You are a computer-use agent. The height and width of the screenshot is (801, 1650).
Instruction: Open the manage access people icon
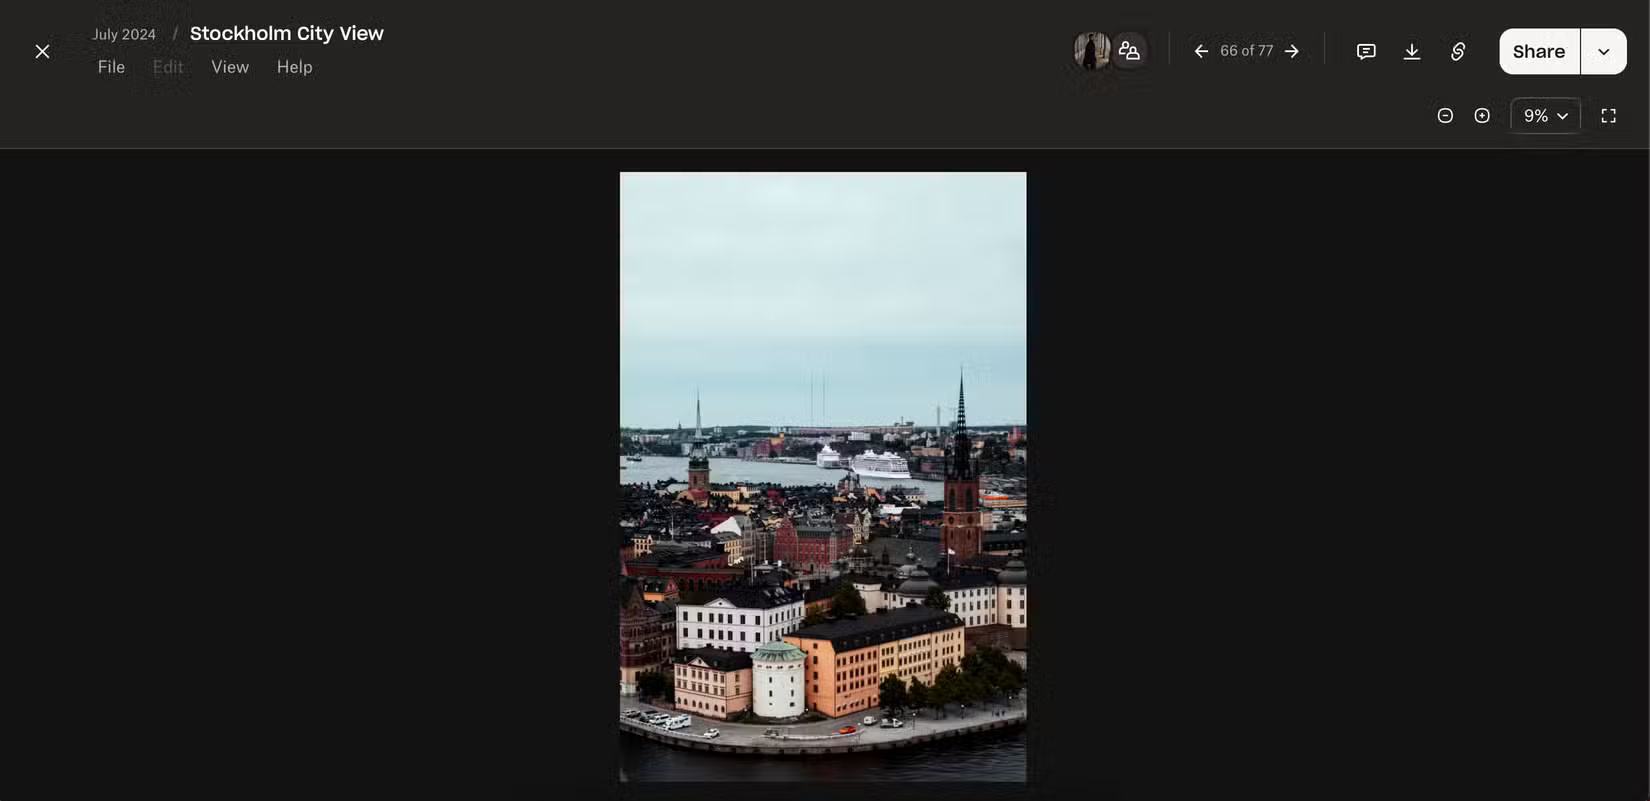(1129, 51)
